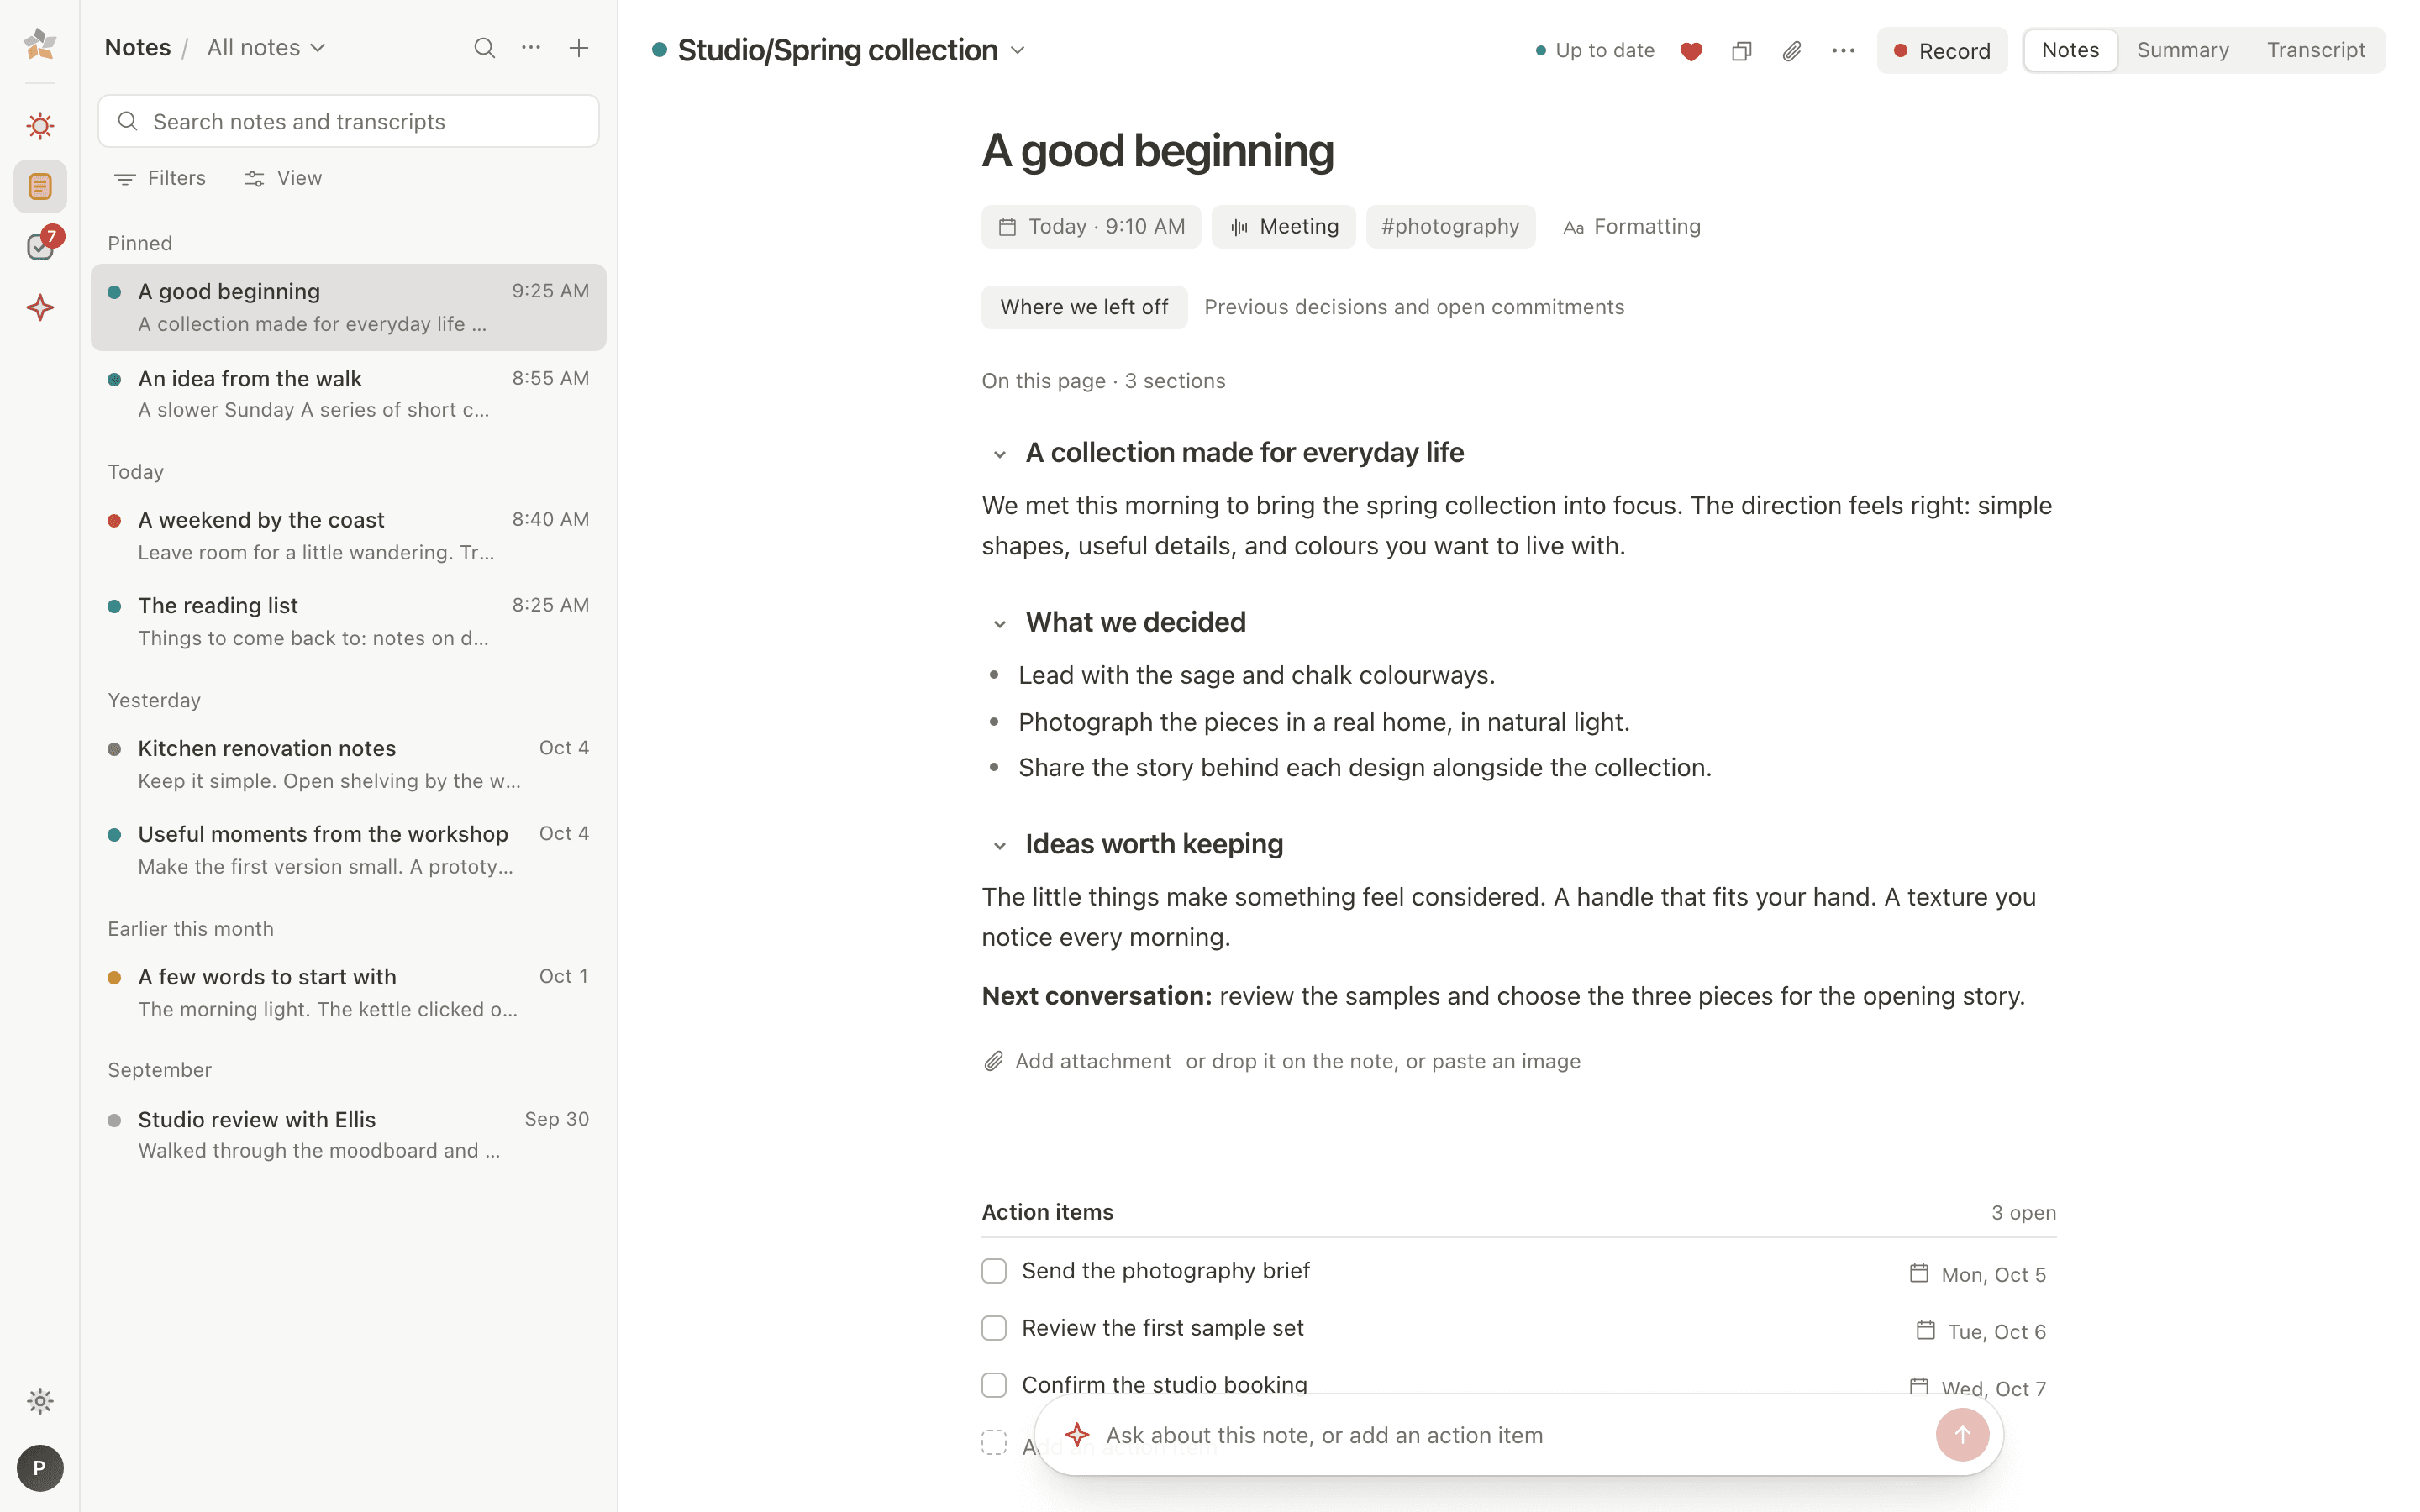
Task: Collapse the What we decided section
Action: (999, 624)
